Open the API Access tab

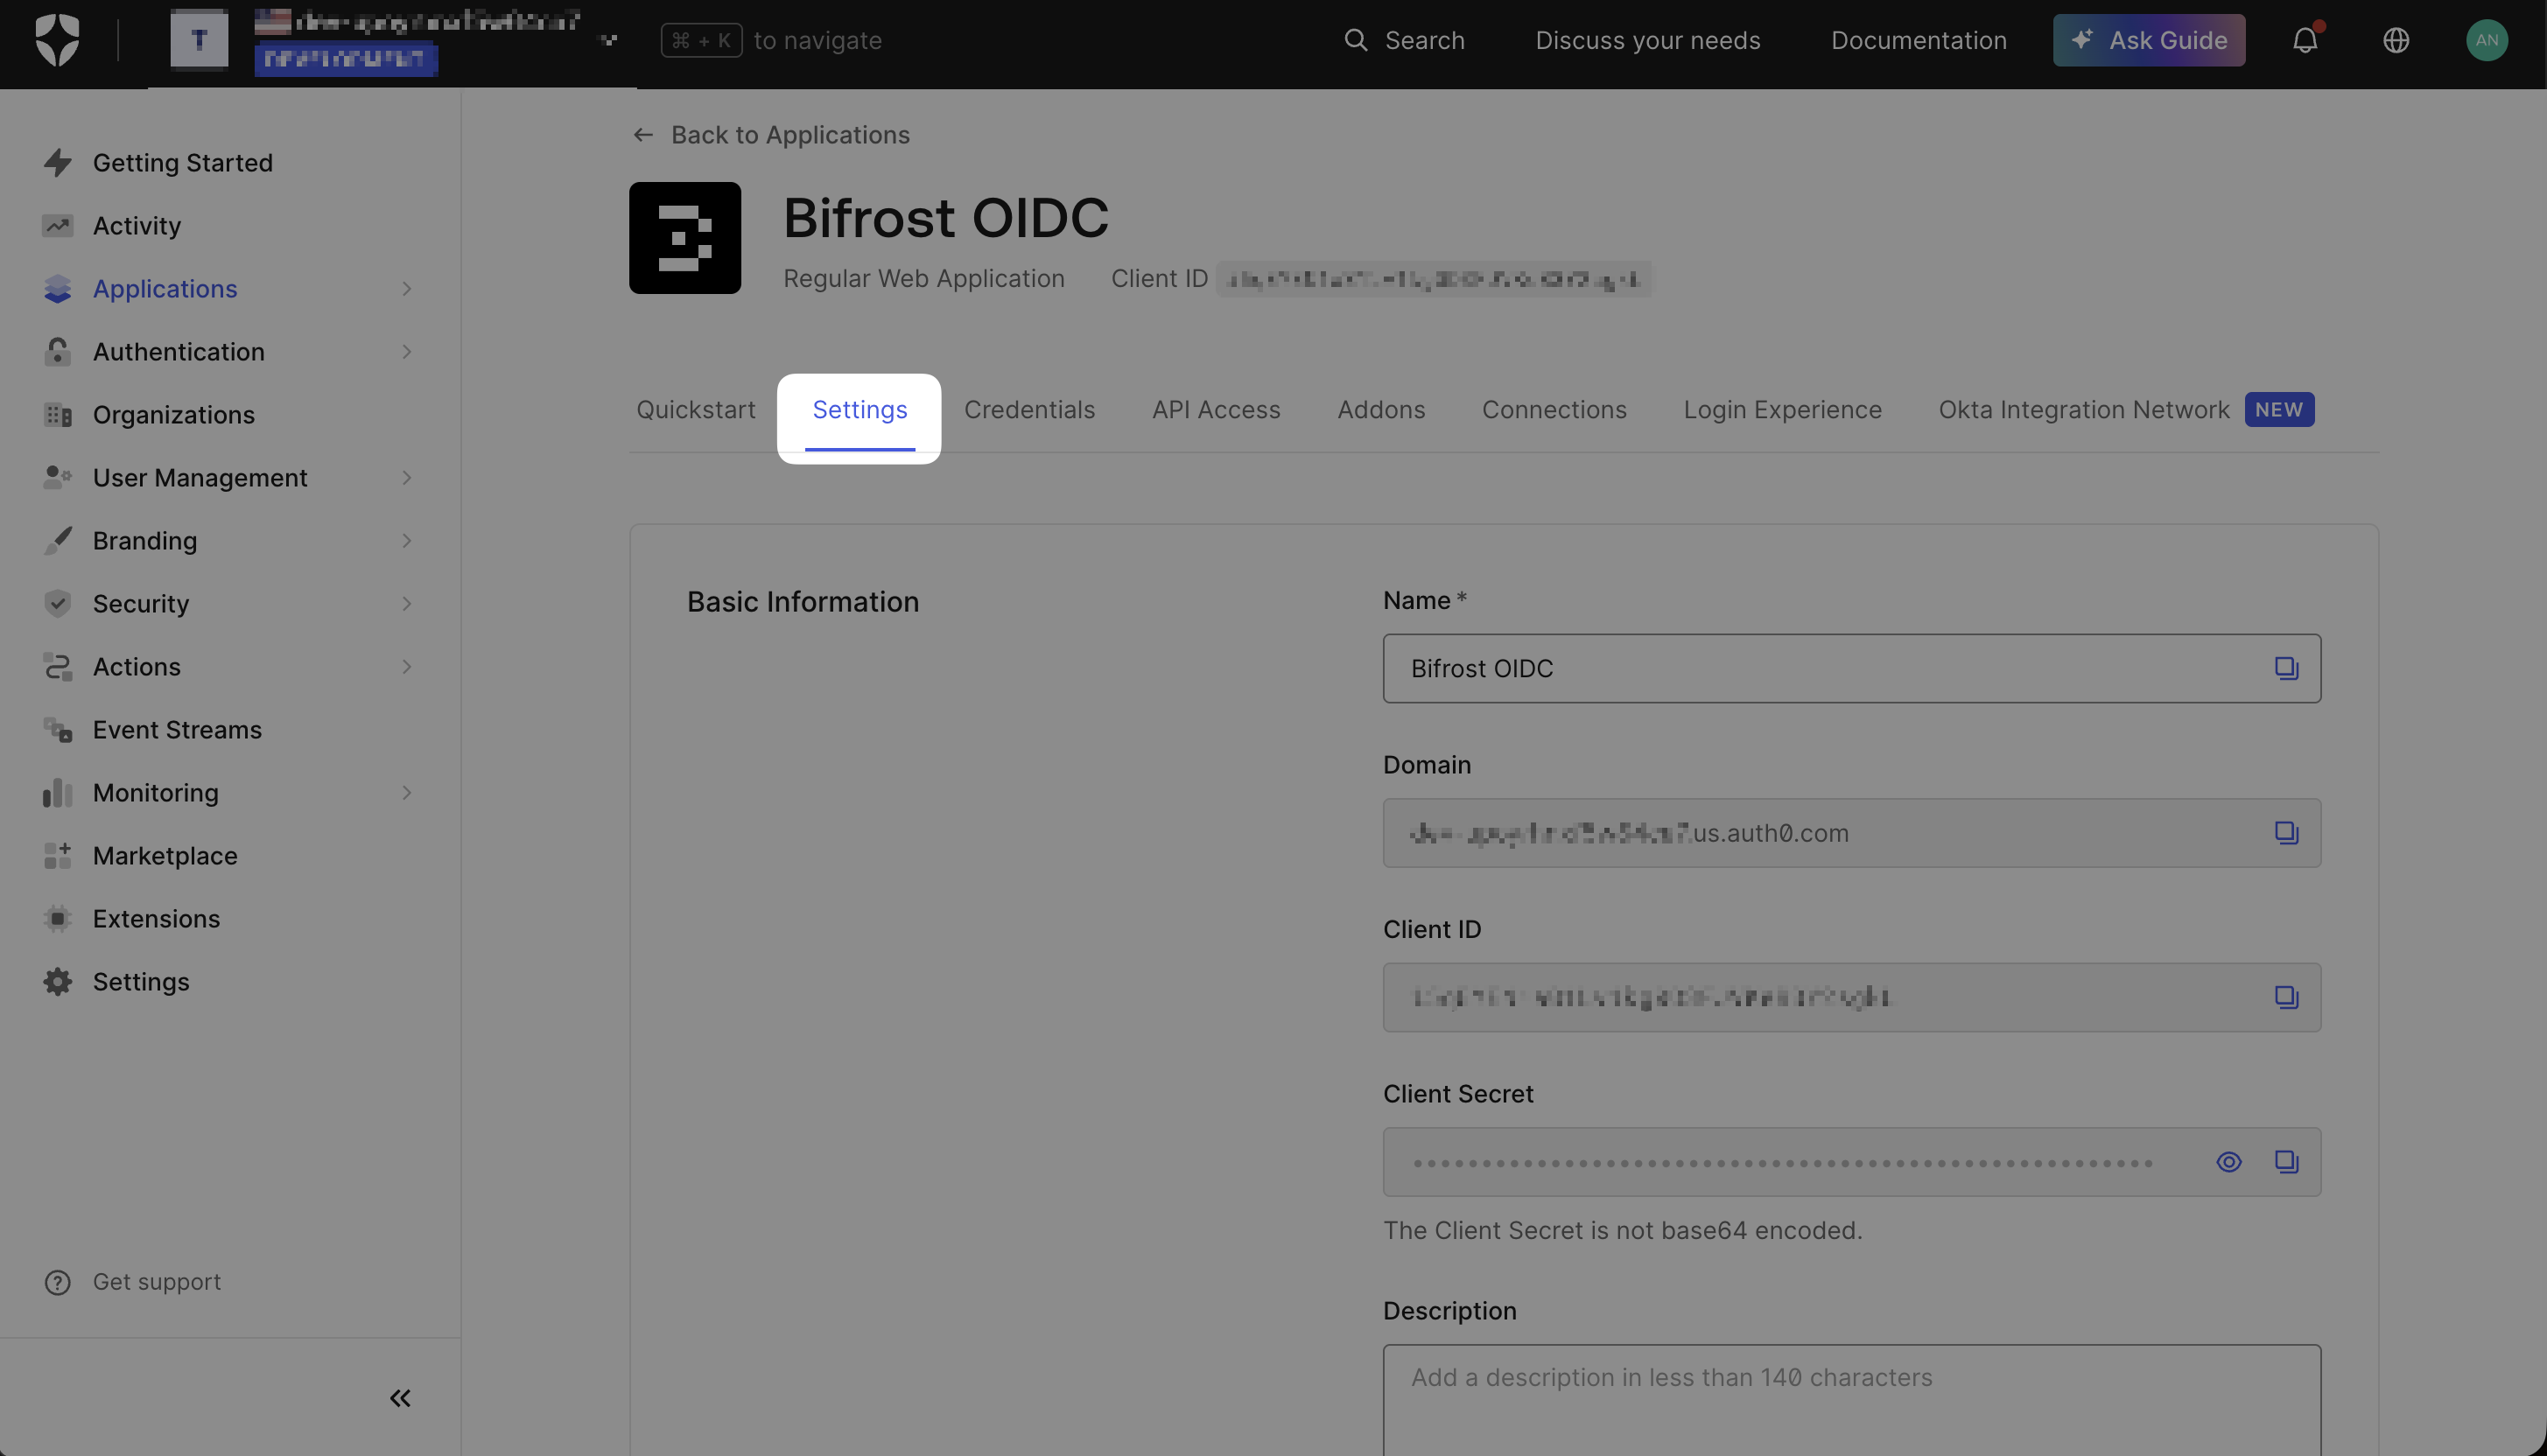1216,410
